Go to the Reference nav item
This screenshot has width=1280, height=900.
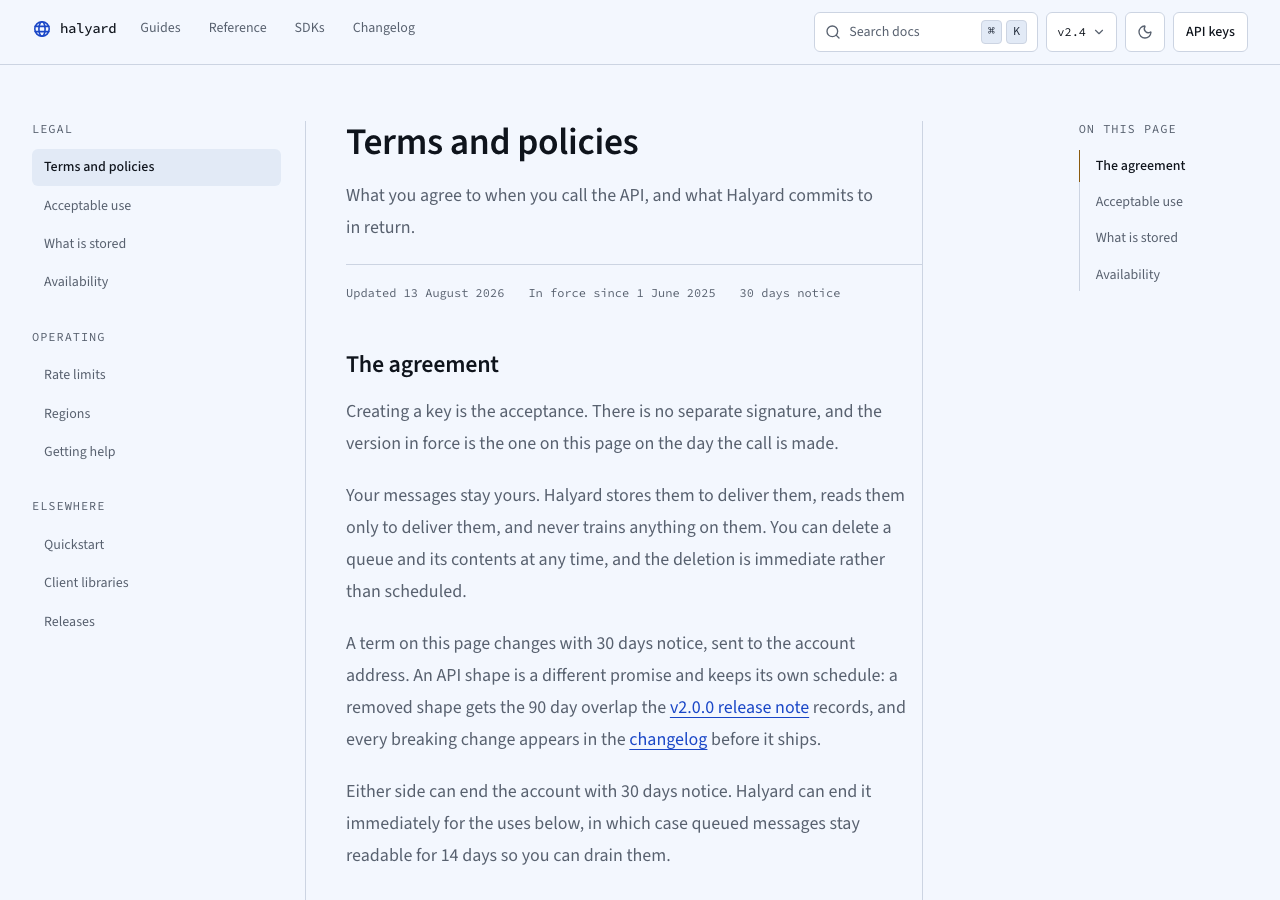(x=238, y=28)
